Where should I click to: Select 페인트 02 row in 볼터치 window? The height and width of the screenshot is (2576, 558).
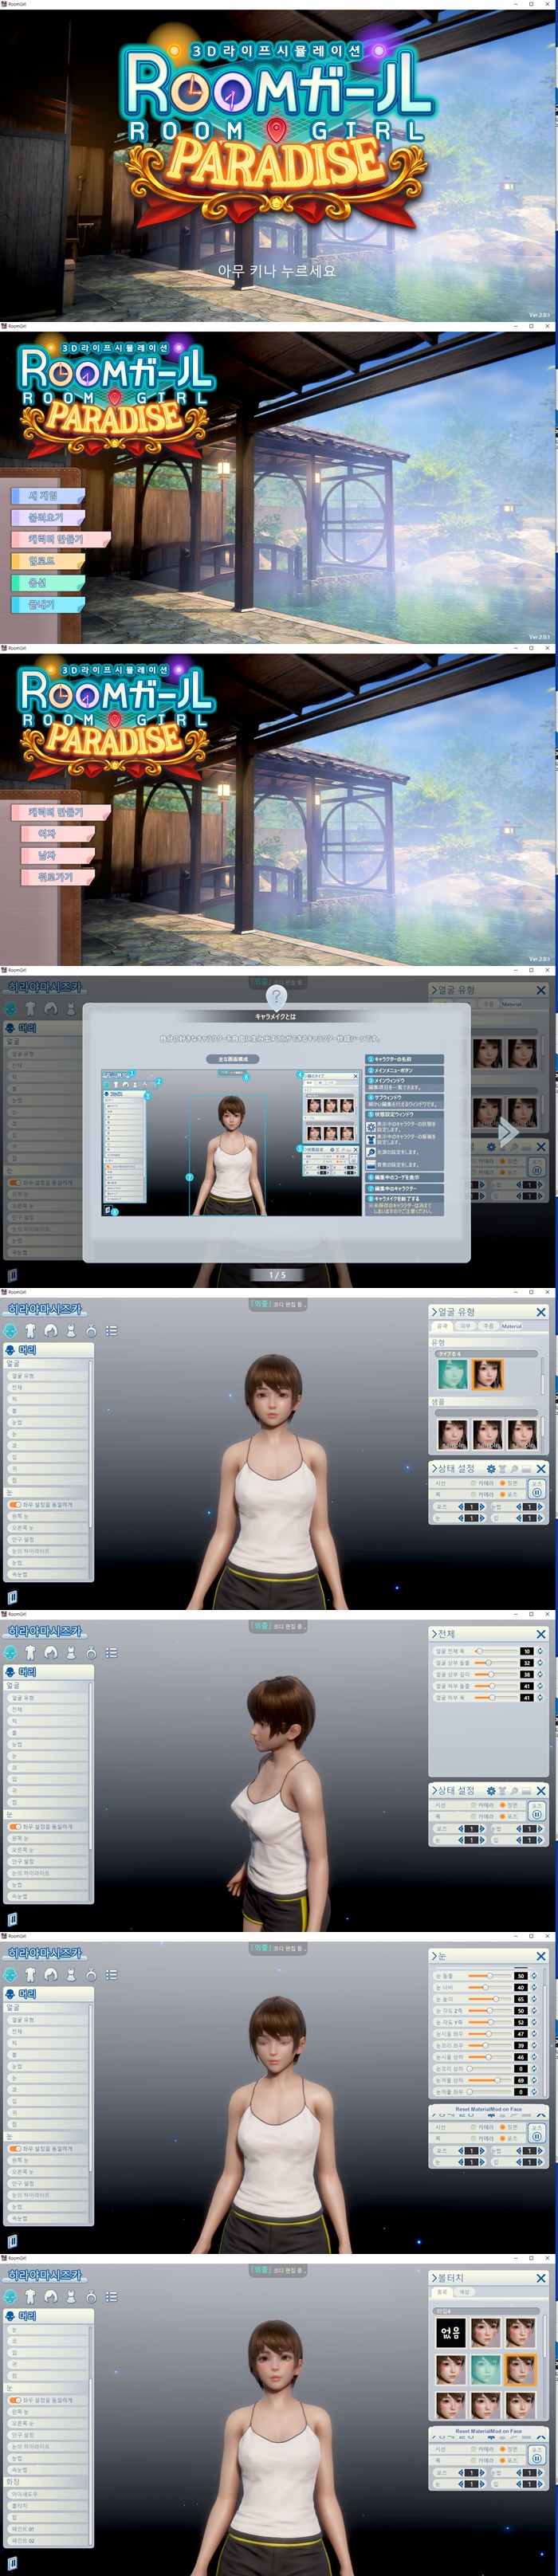point(47,2540)
